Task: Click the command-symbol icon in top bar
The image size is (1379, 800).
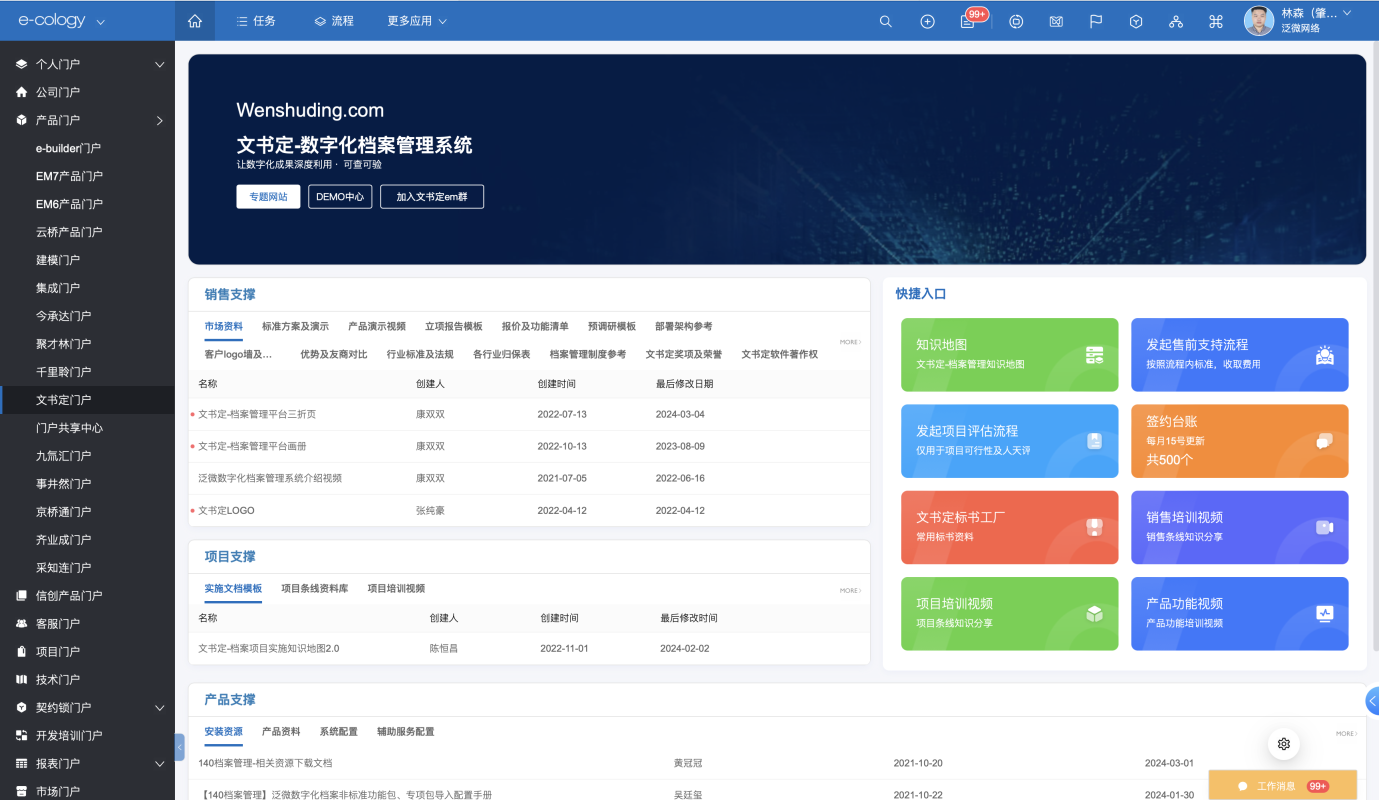Action: coord(1216,21)
